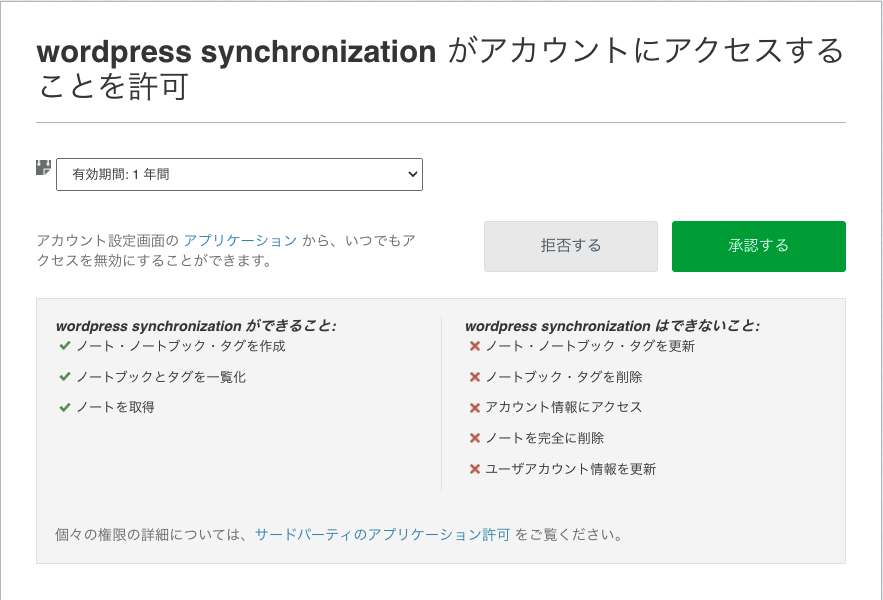
Task: Select the text ノートブック・タグを削除
Action: pos(564,377)
